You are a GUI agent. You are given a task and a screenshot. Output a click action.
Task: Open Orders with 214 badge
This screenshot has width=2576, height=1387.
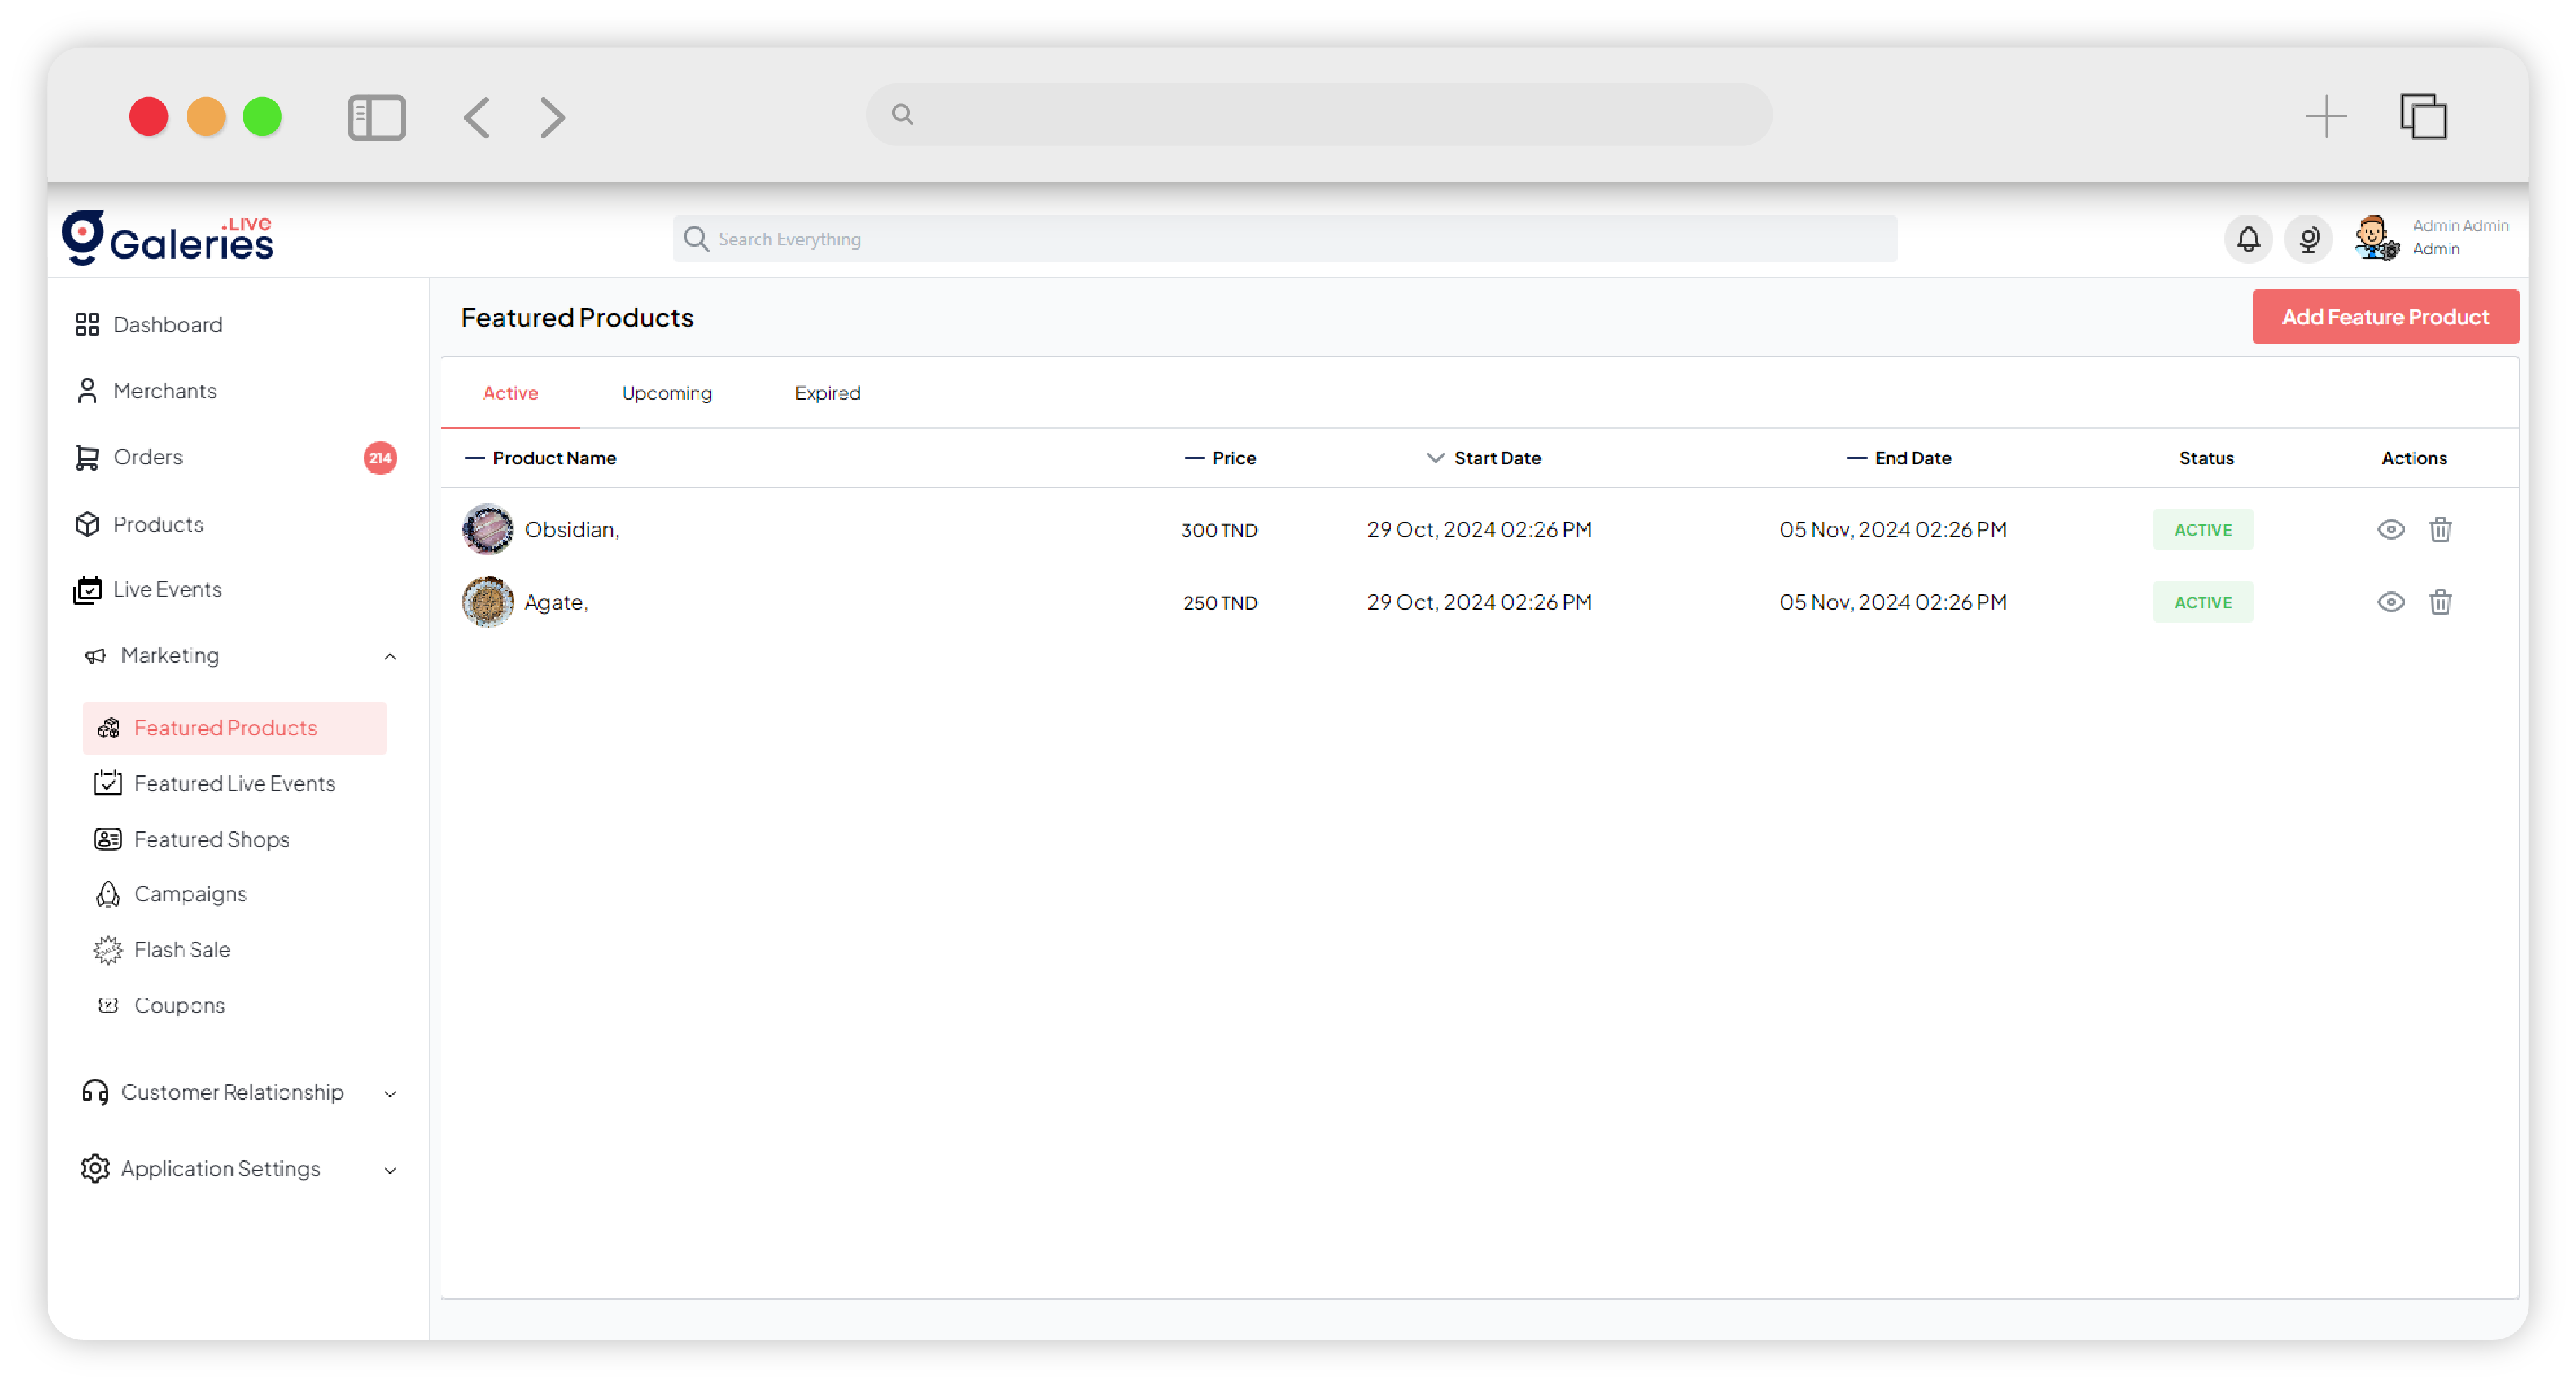[x=148, y=457]
